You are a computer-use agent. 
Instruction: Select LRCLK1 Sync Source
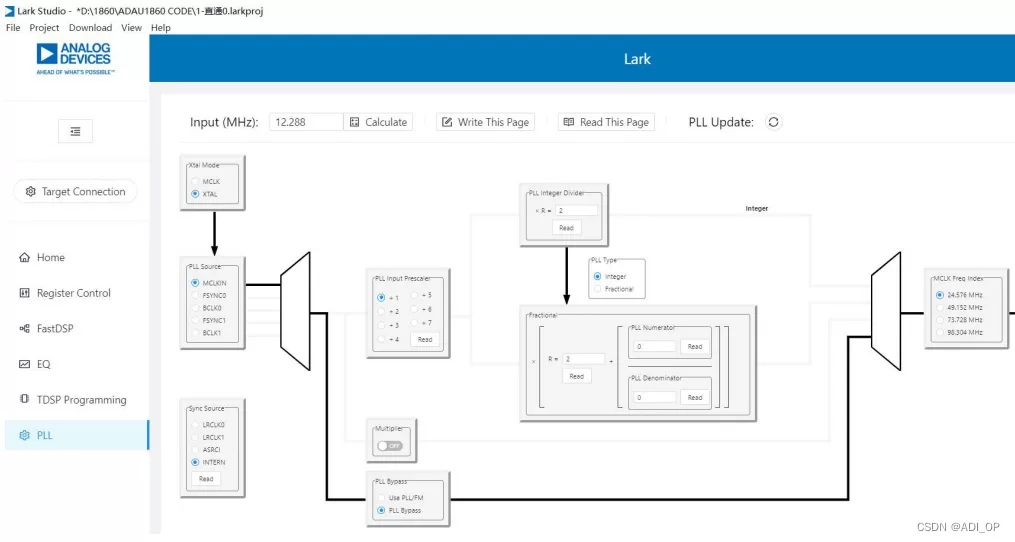coord(195,438)
